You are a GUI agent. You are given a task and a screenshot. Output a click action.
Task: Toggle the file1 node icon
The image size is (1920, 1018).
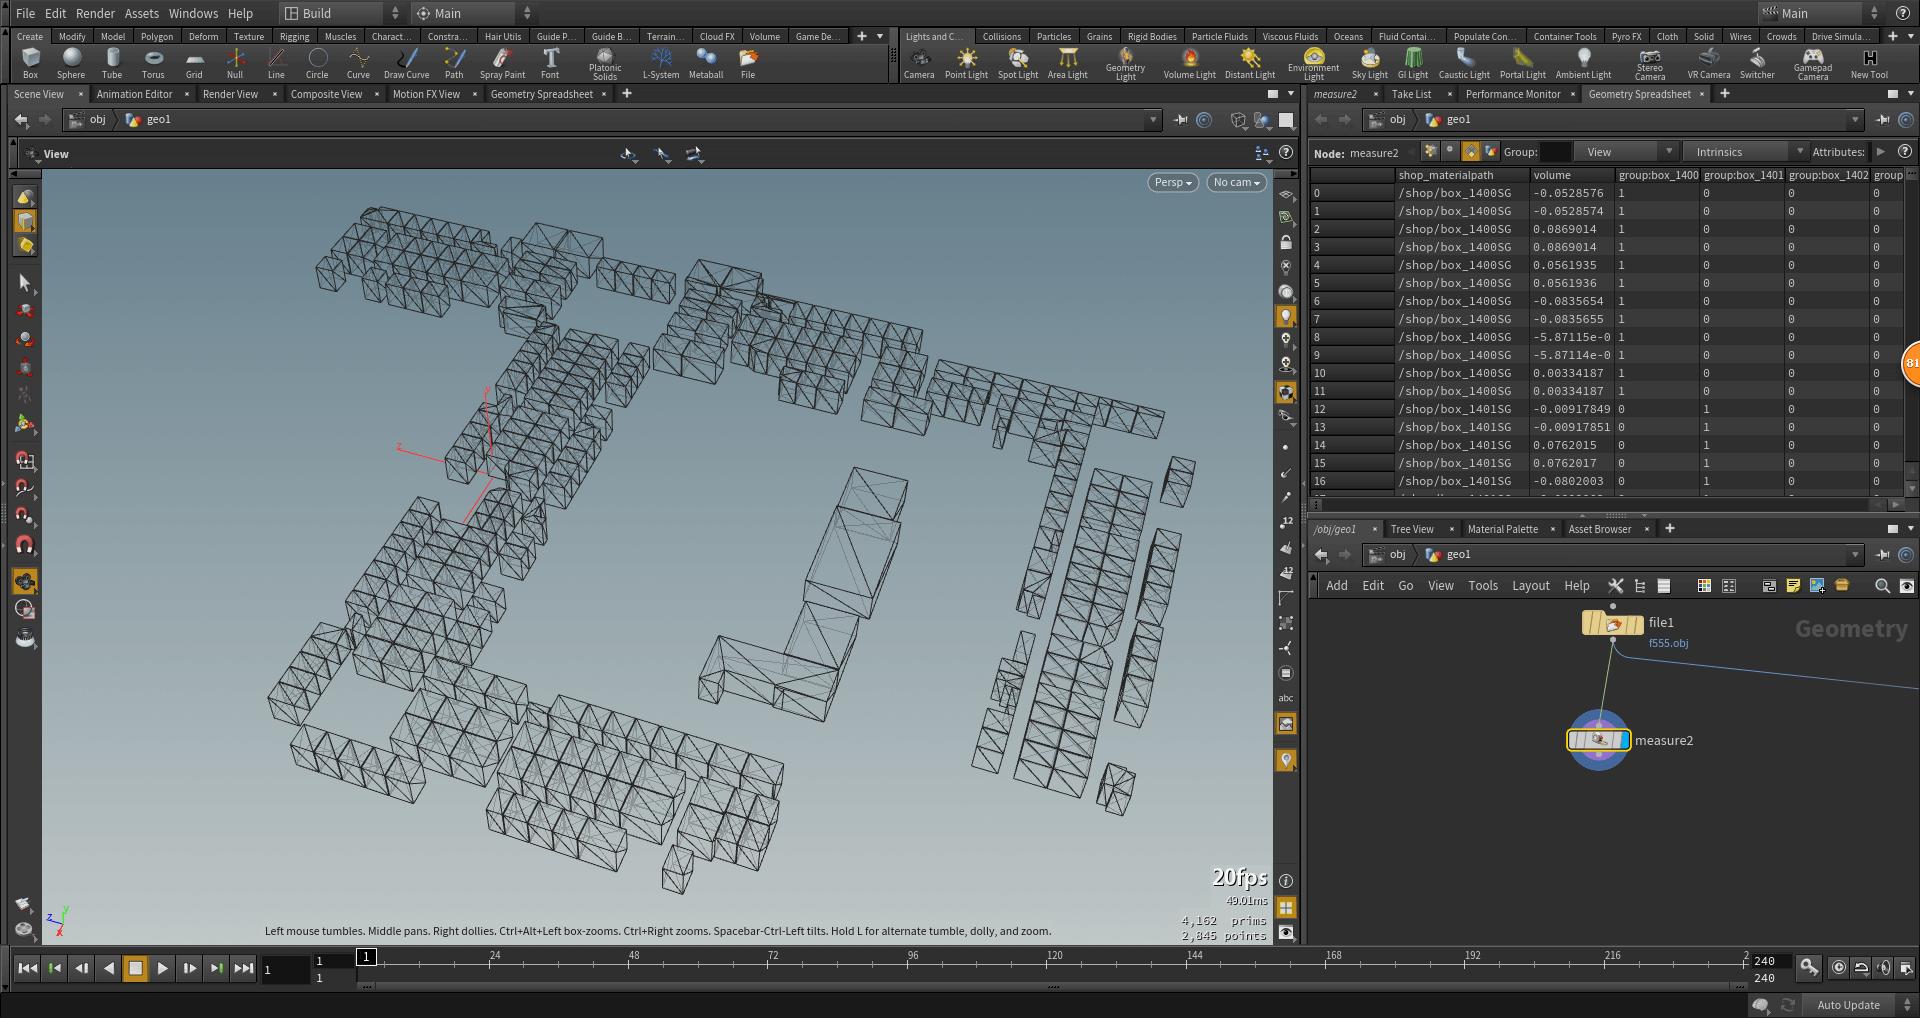click(x=1612, y=624)
